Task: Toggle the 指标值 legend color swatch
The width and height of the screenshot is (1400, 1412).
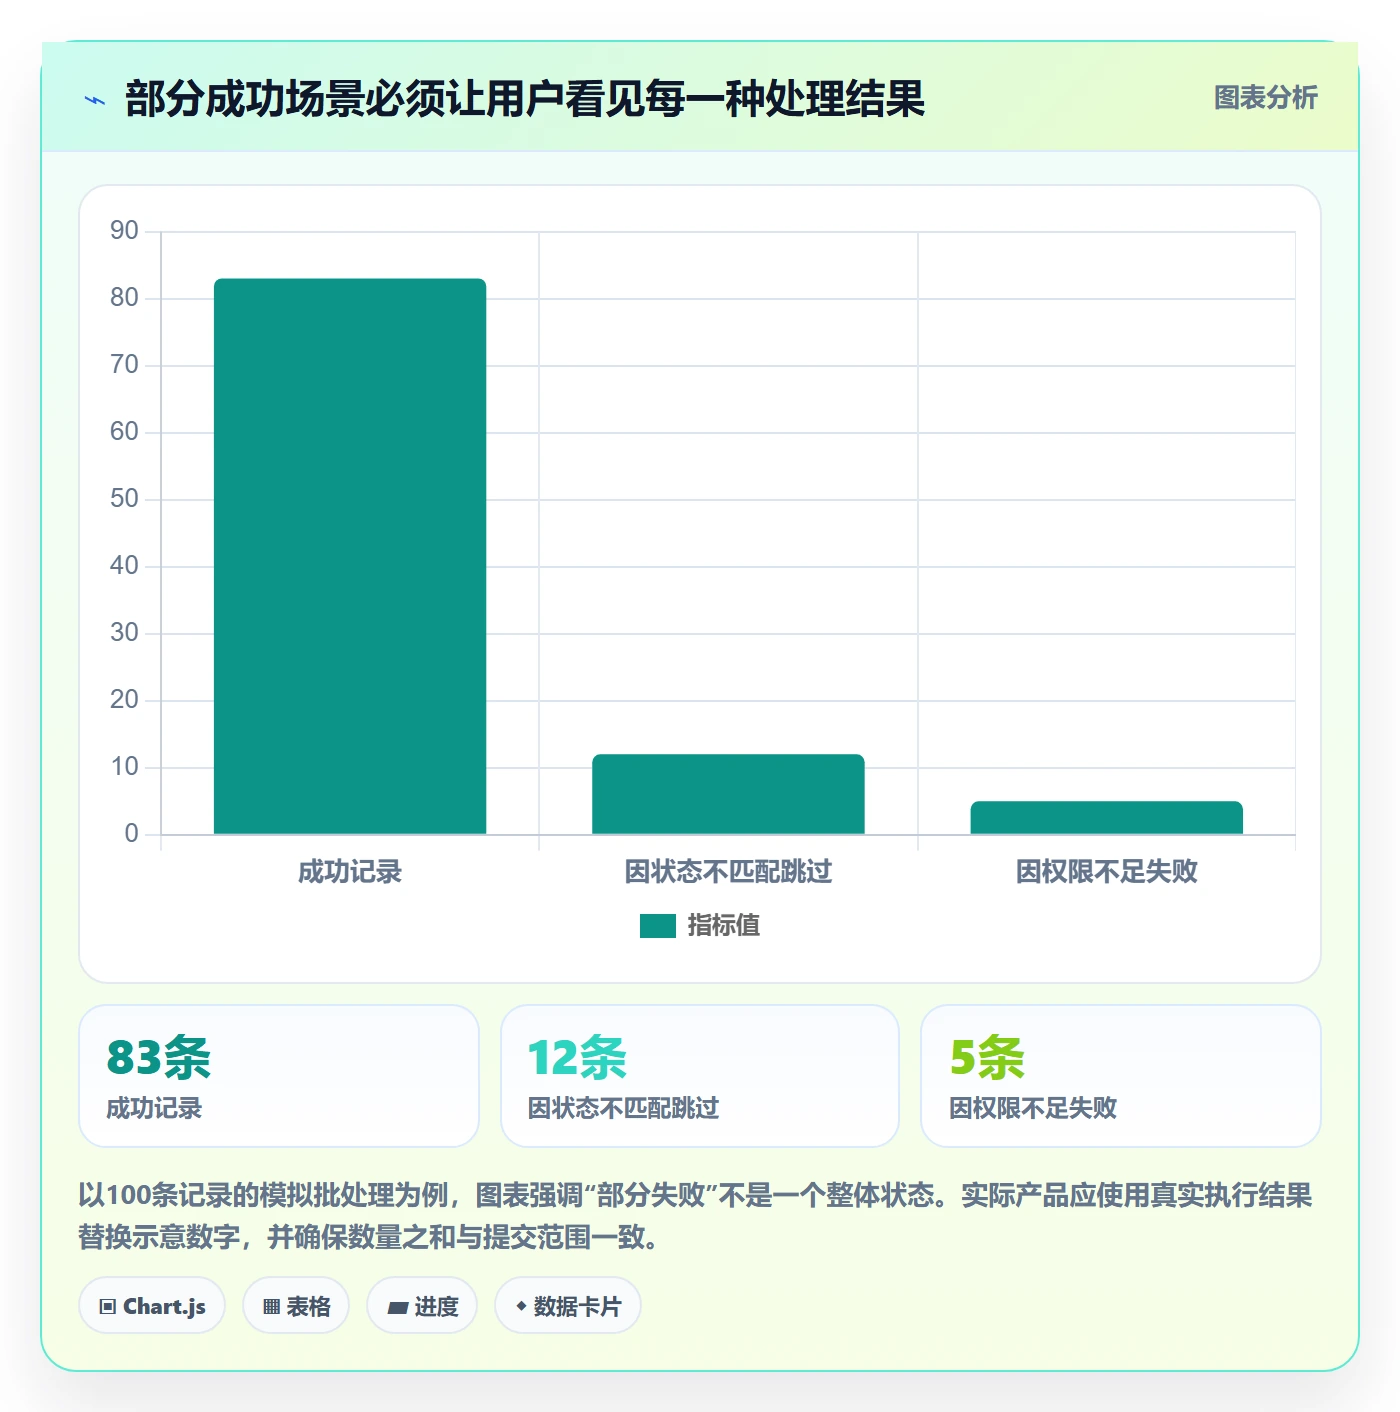Action: coord(658,926)
